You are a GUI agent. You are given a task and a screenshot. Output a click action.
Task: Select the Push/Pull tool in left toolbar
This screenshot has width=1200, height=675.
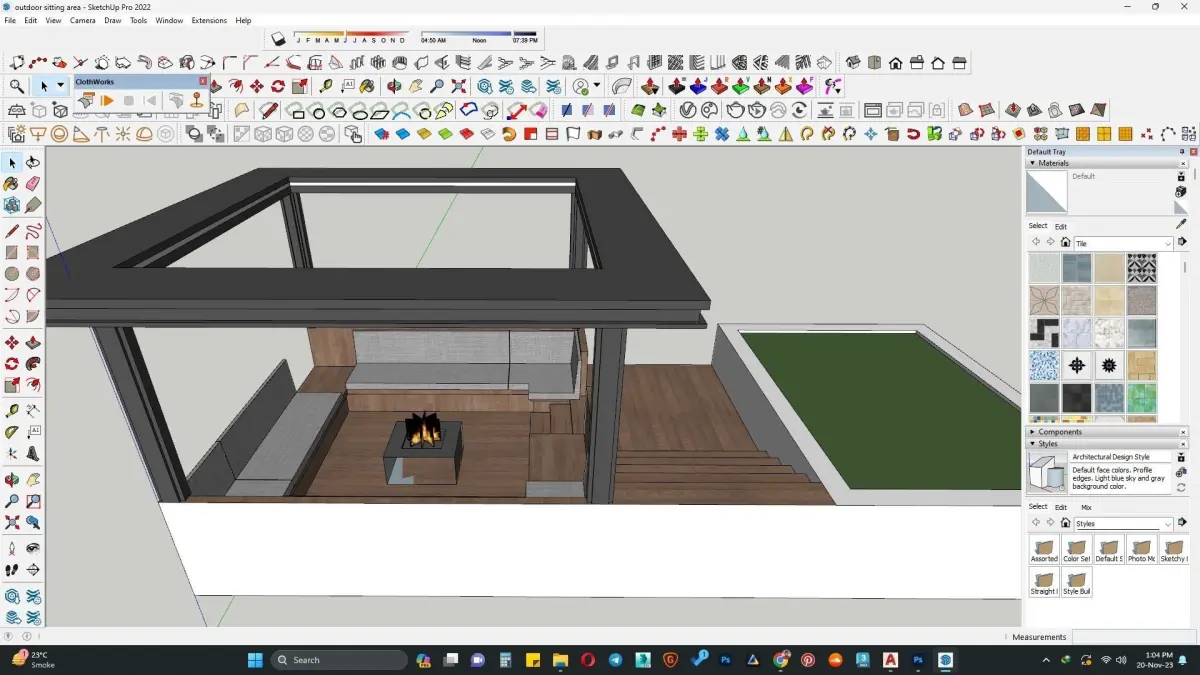(x=33, y=343)
